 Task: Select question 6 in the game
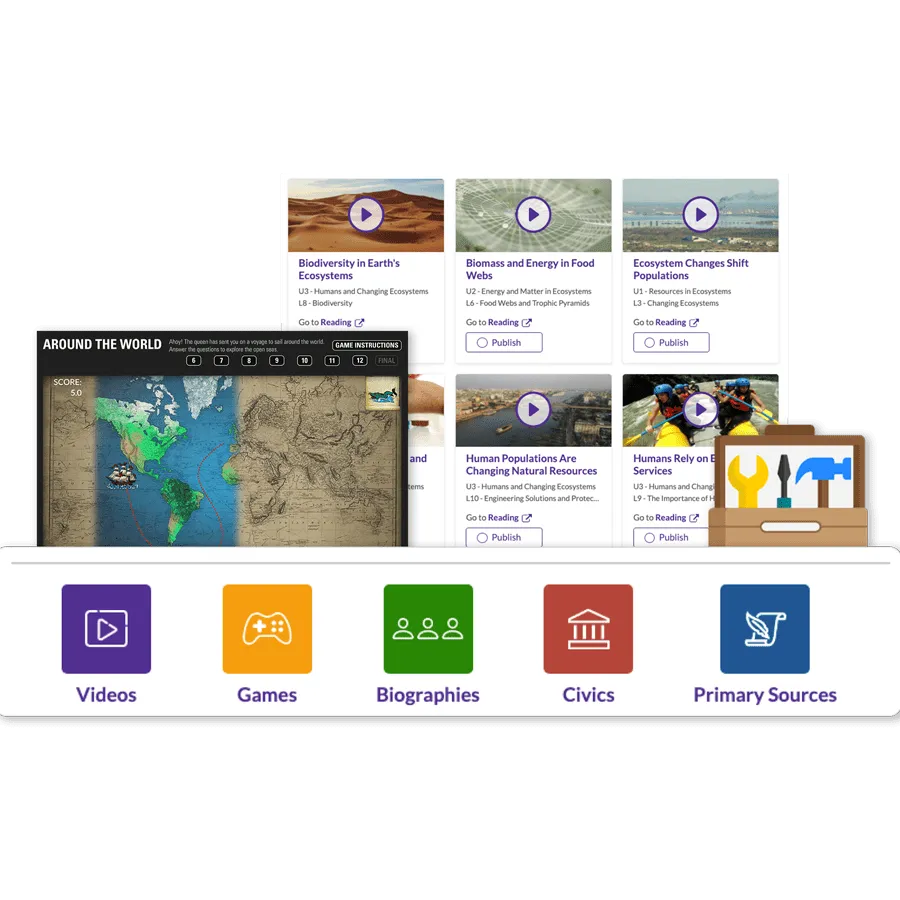pos(193,360)
